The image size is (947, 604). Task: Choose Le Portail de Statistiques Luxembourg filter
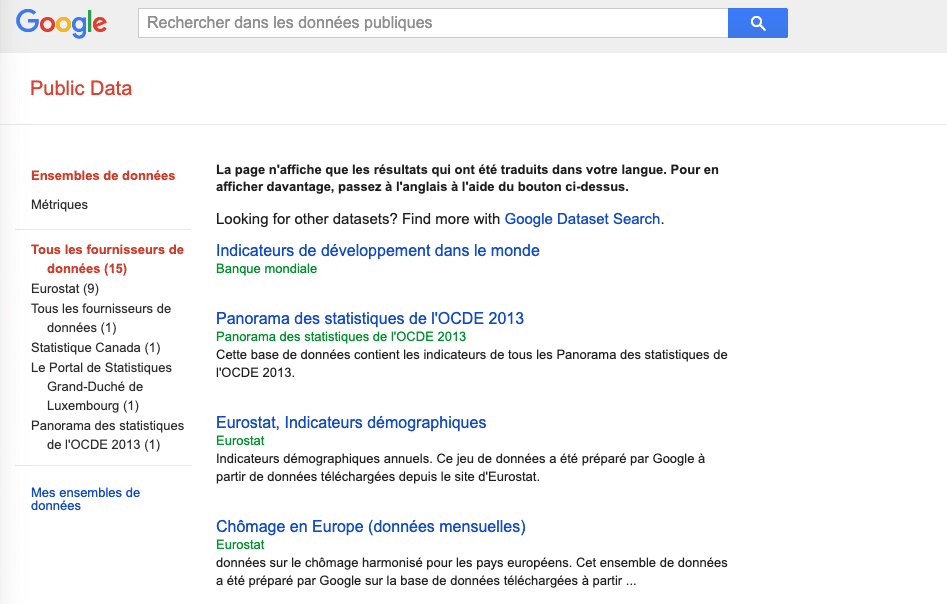tap(101, 387)
